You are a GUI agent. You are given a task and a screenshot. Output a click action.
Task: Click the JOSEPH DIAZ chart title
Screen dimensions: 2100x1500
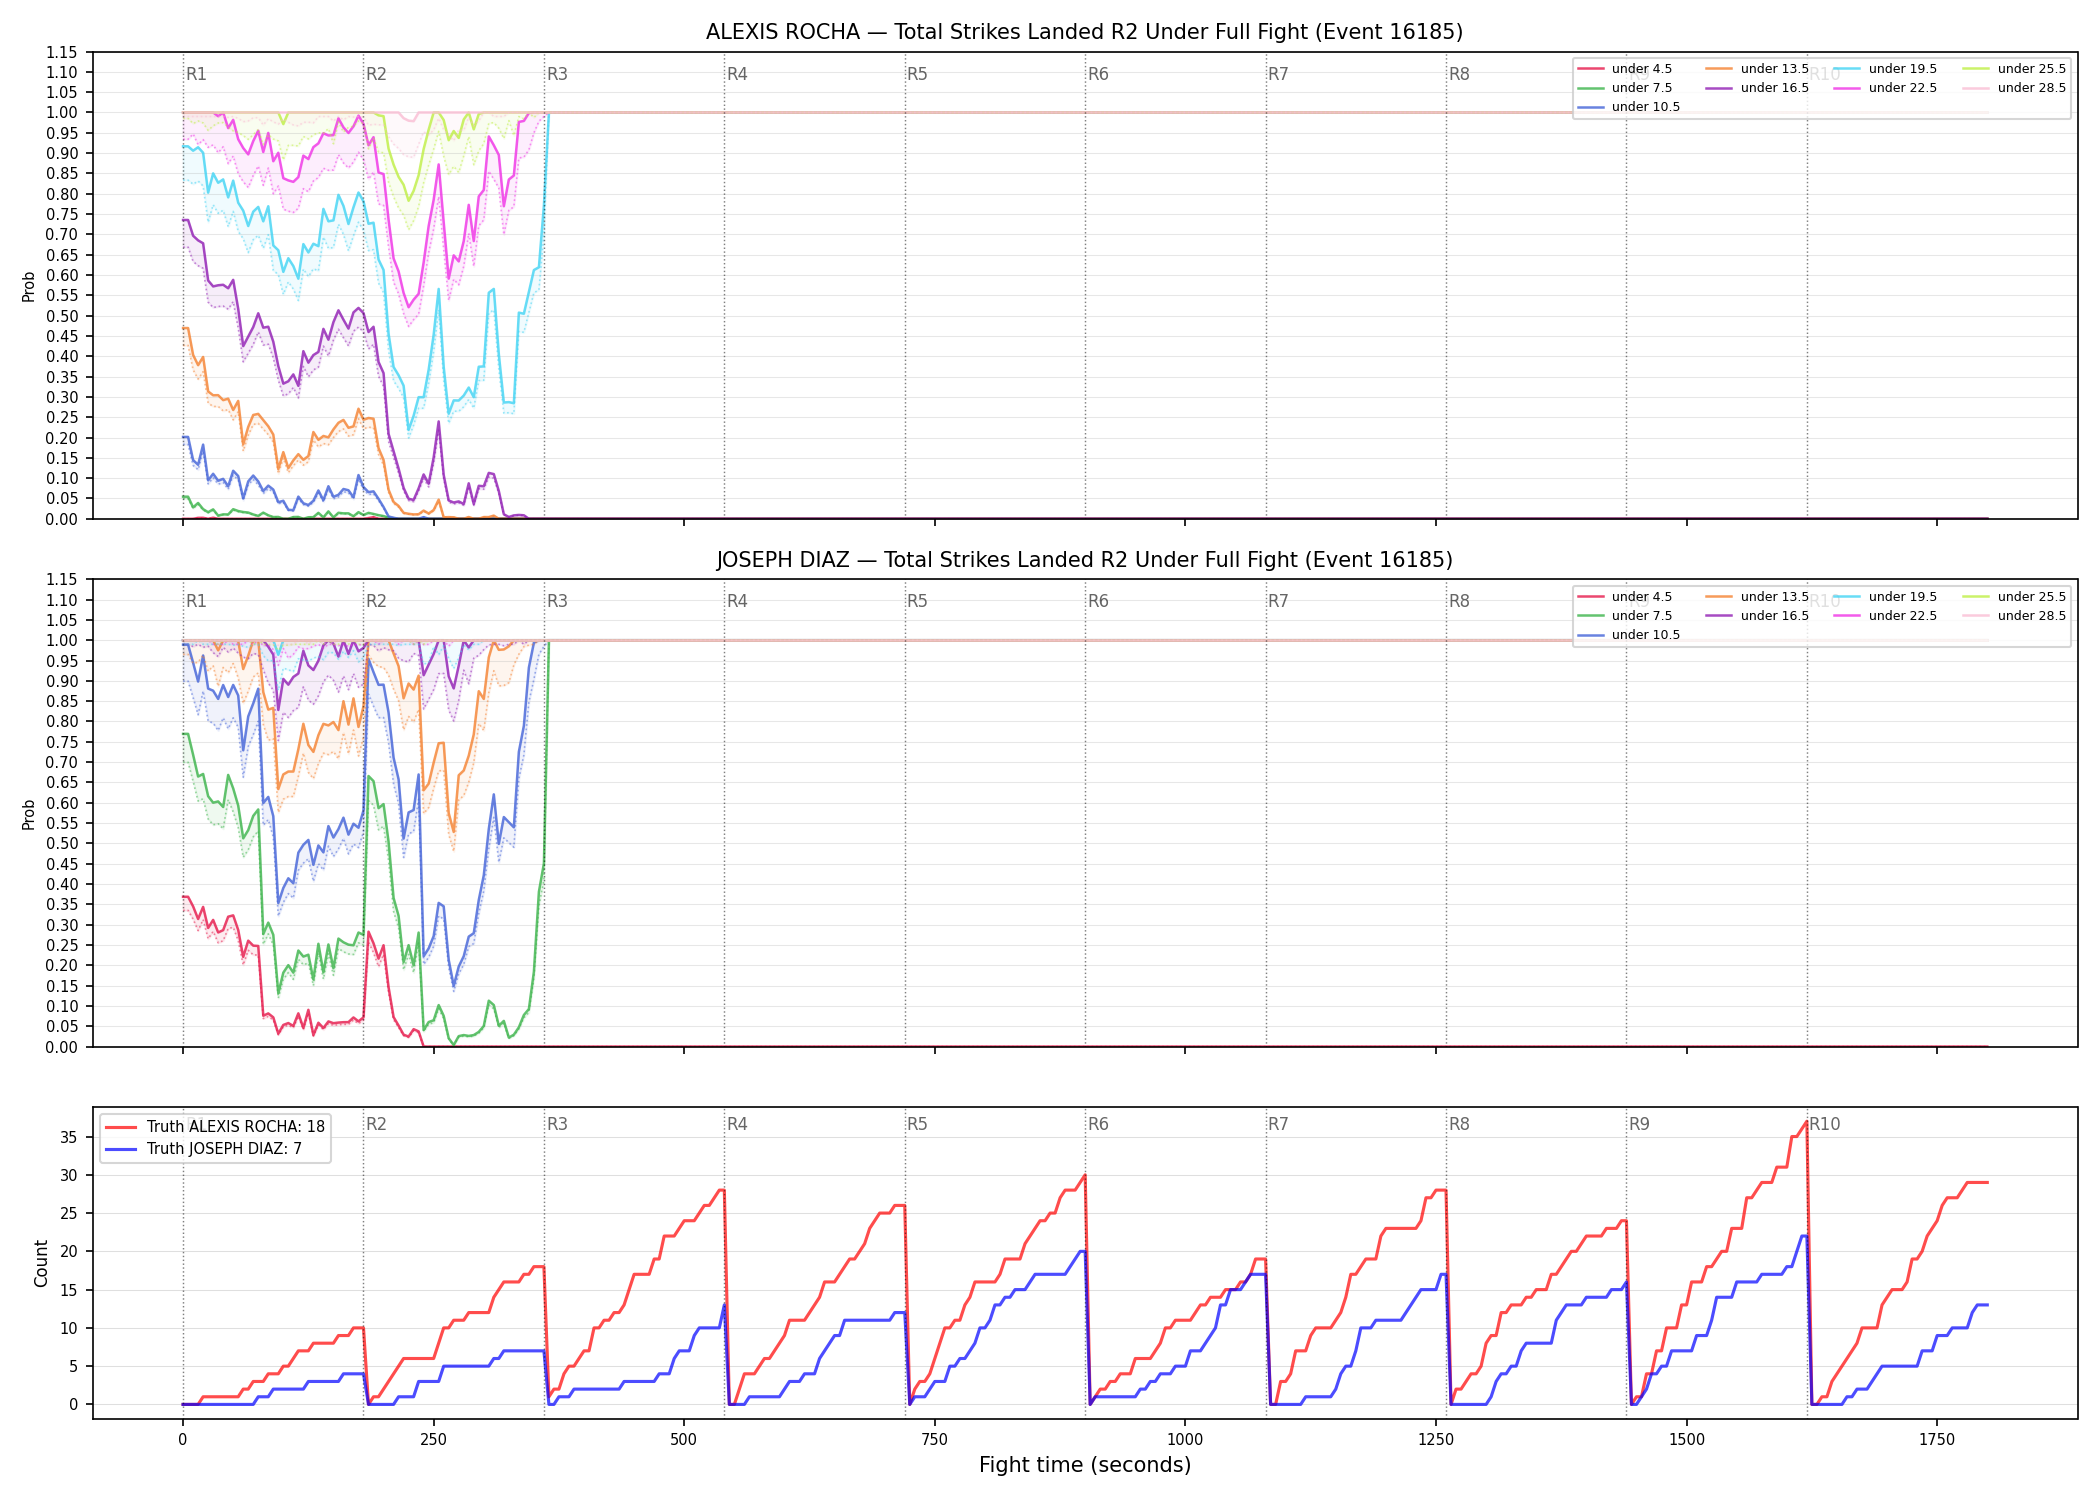coord(1084,560)
